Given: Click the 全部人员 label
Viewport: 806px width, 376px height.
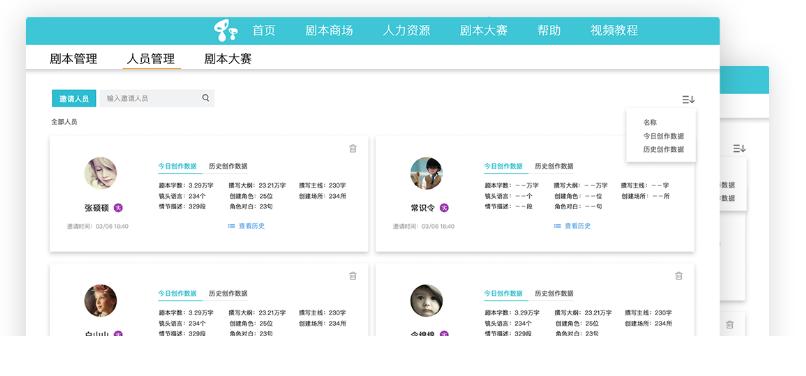Looking at the screenshot, I should click(64, 122).
